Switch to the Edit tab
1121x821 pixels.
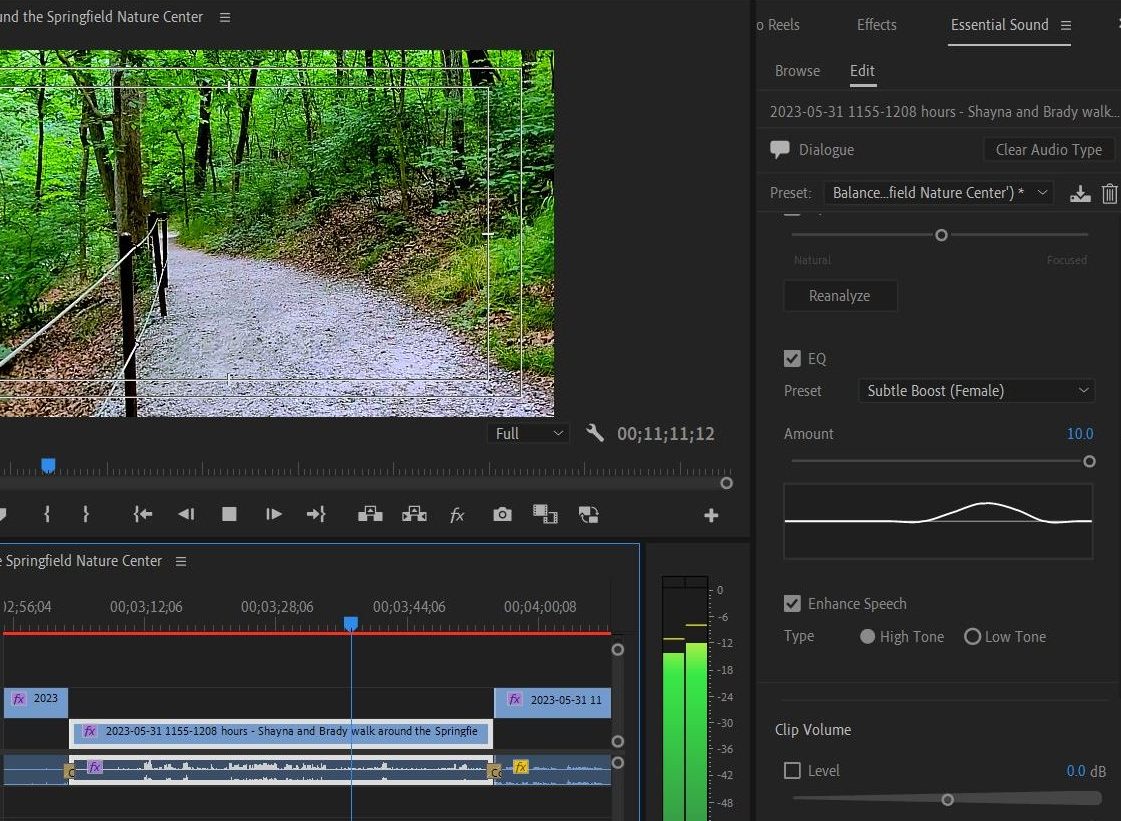click(x=862, y=71)
